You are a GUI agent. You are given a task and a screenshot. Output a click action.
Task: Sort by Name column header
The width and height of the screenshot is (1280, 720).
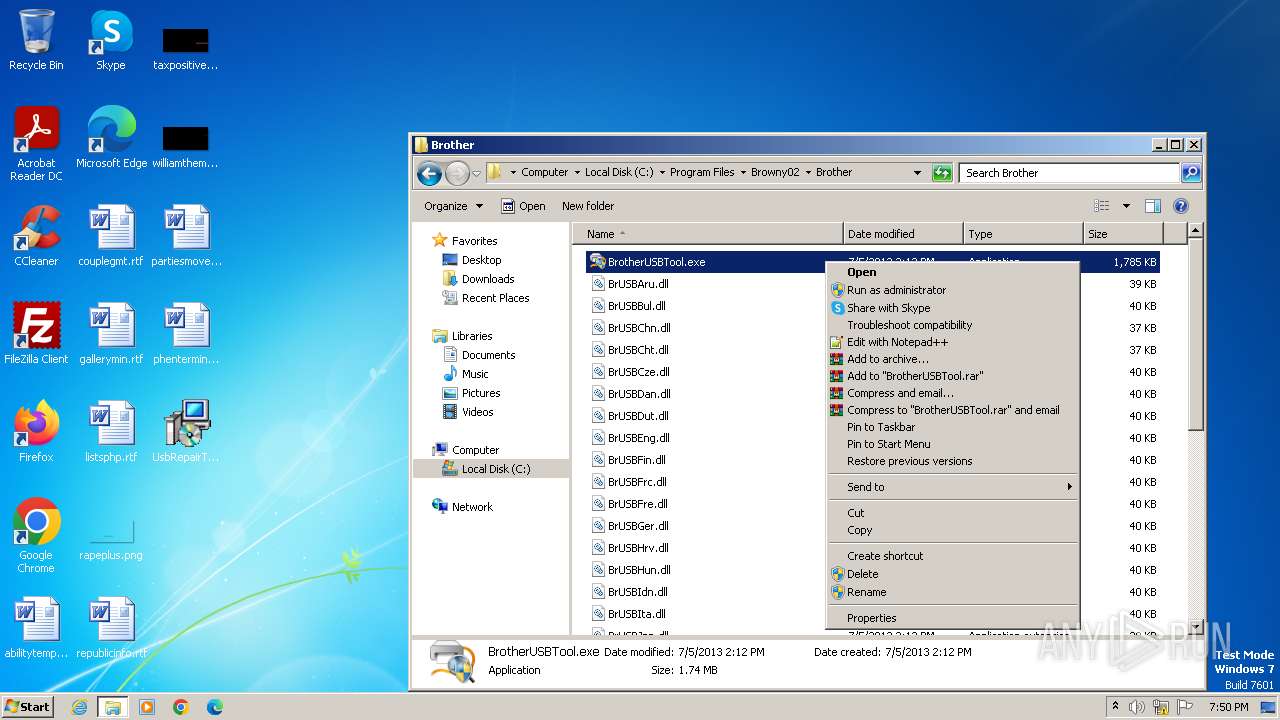tap(708, 234)
